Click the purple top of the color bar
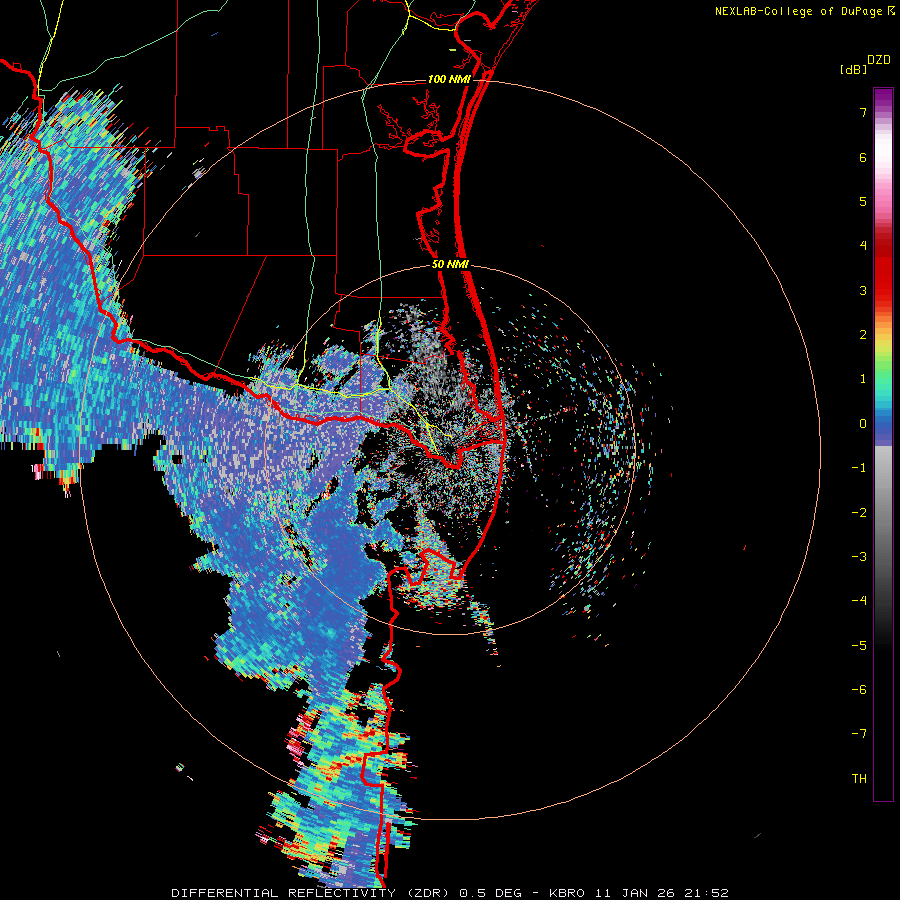Viewport: 900px width, 900px height. [x=883, y=96]
